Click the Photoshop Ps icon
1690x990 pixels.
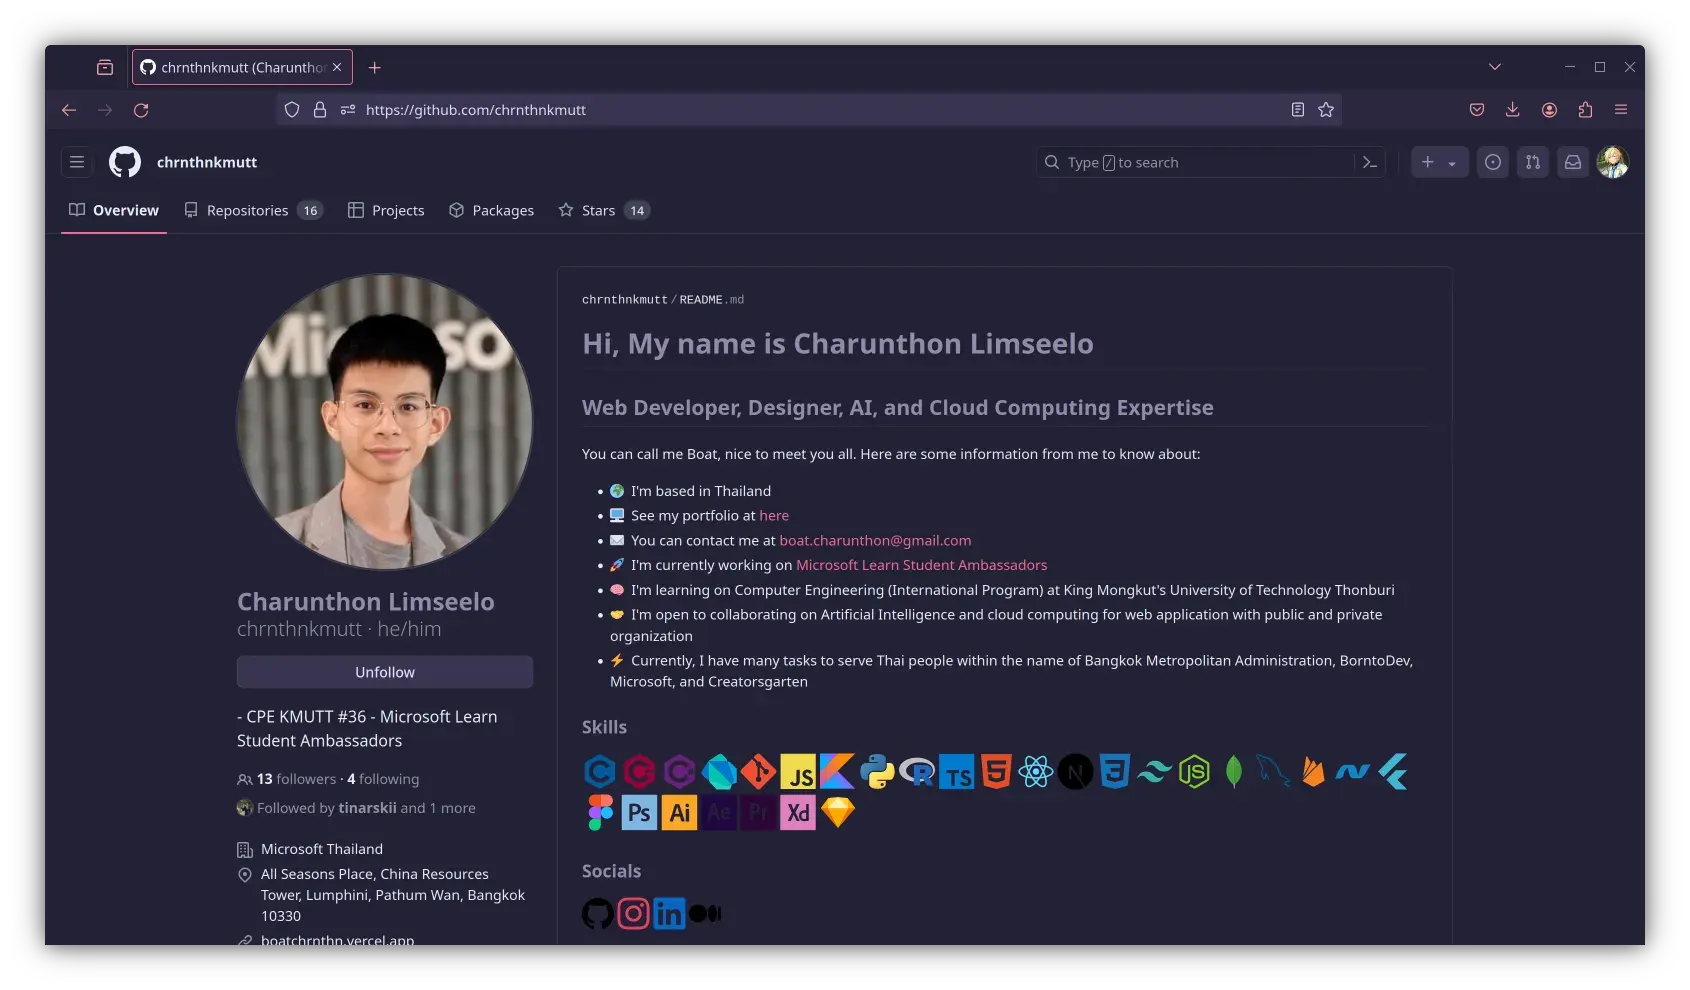click(x=639, y=813)
